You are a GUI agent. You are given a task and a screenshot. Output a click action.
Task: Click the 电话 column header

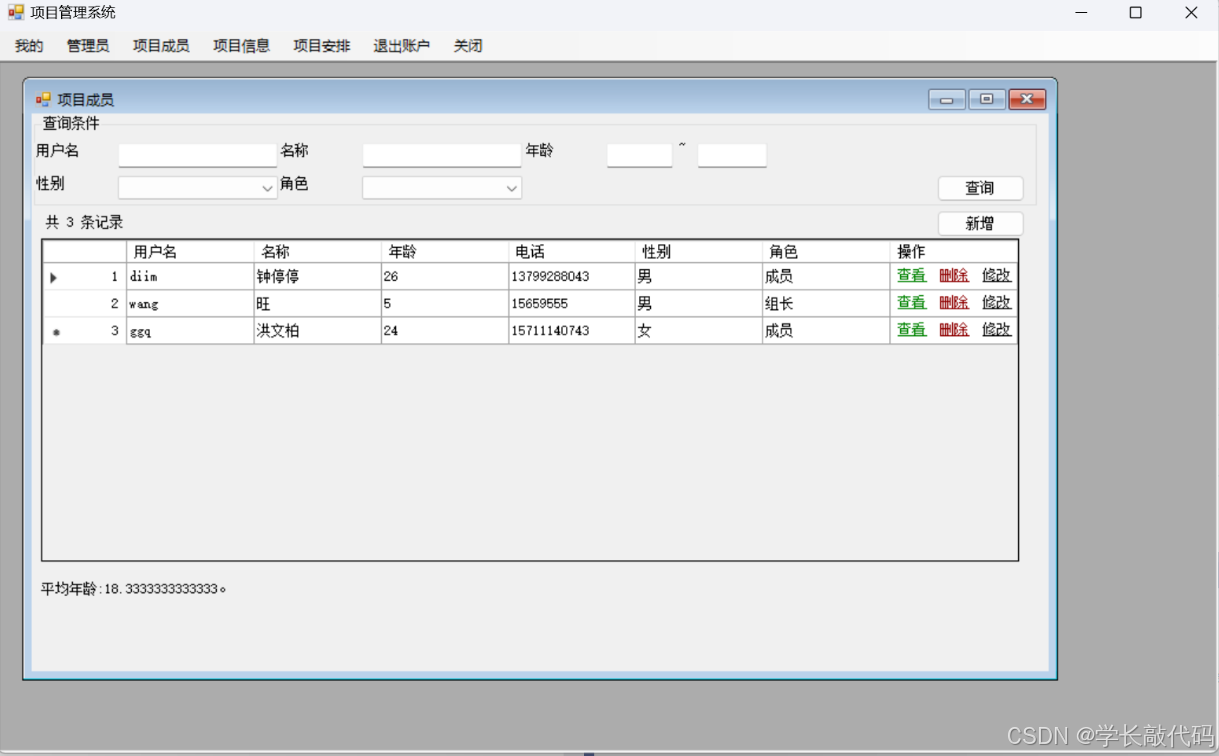(x=571, y=252)
